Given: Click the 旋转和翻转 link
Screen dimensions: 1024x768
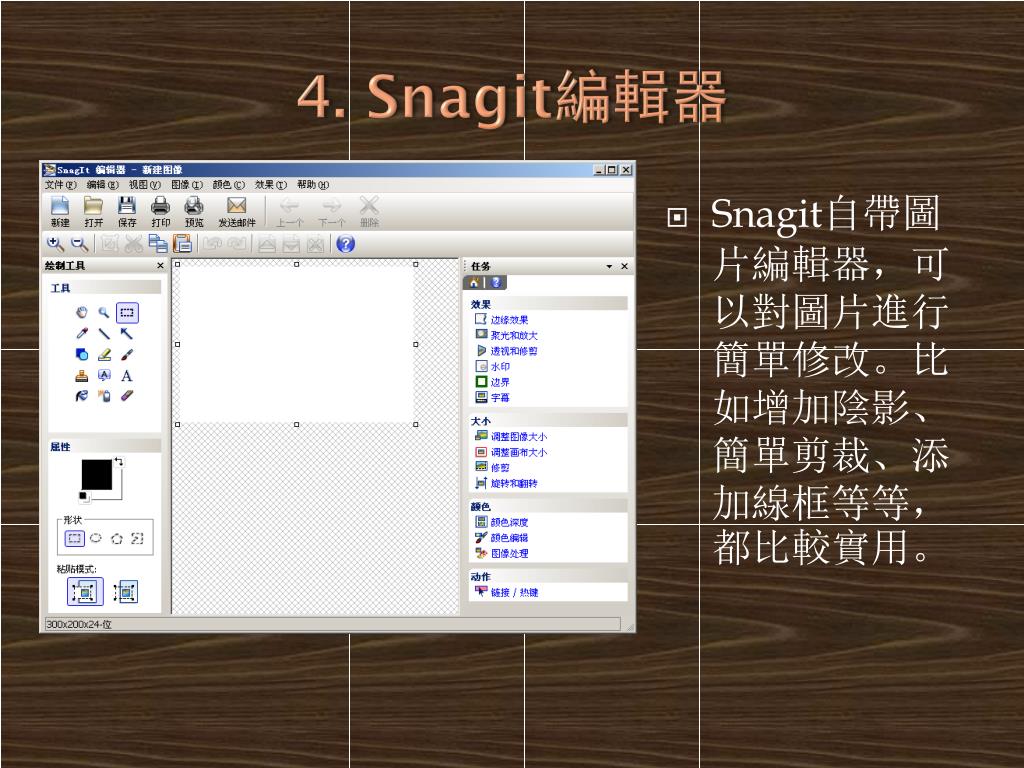Looking at the screenshot, I should click(514, 484).
